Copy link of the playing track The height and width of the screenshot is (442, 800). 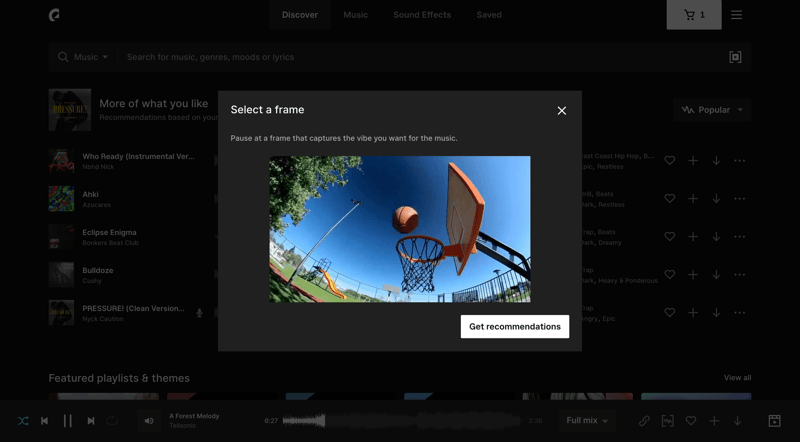pyautogui.click(x=644, y=421)
